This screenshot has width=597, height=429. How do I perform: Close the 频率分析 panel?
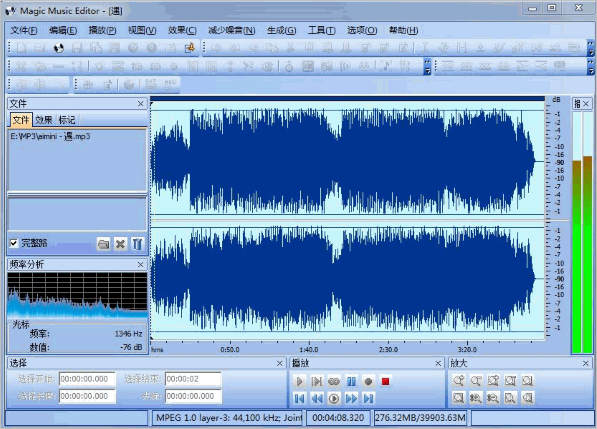coord(140,264)
